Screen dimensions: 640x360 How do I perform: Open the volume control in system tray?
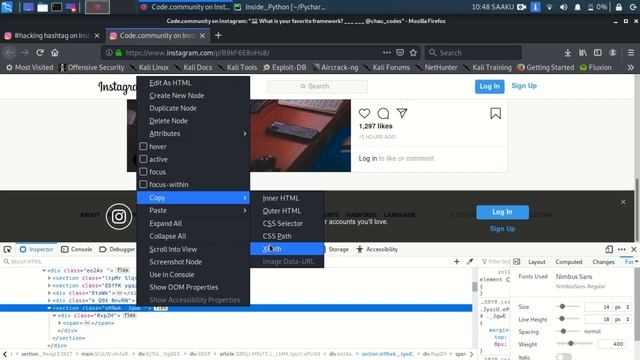(x=564, y=7)
